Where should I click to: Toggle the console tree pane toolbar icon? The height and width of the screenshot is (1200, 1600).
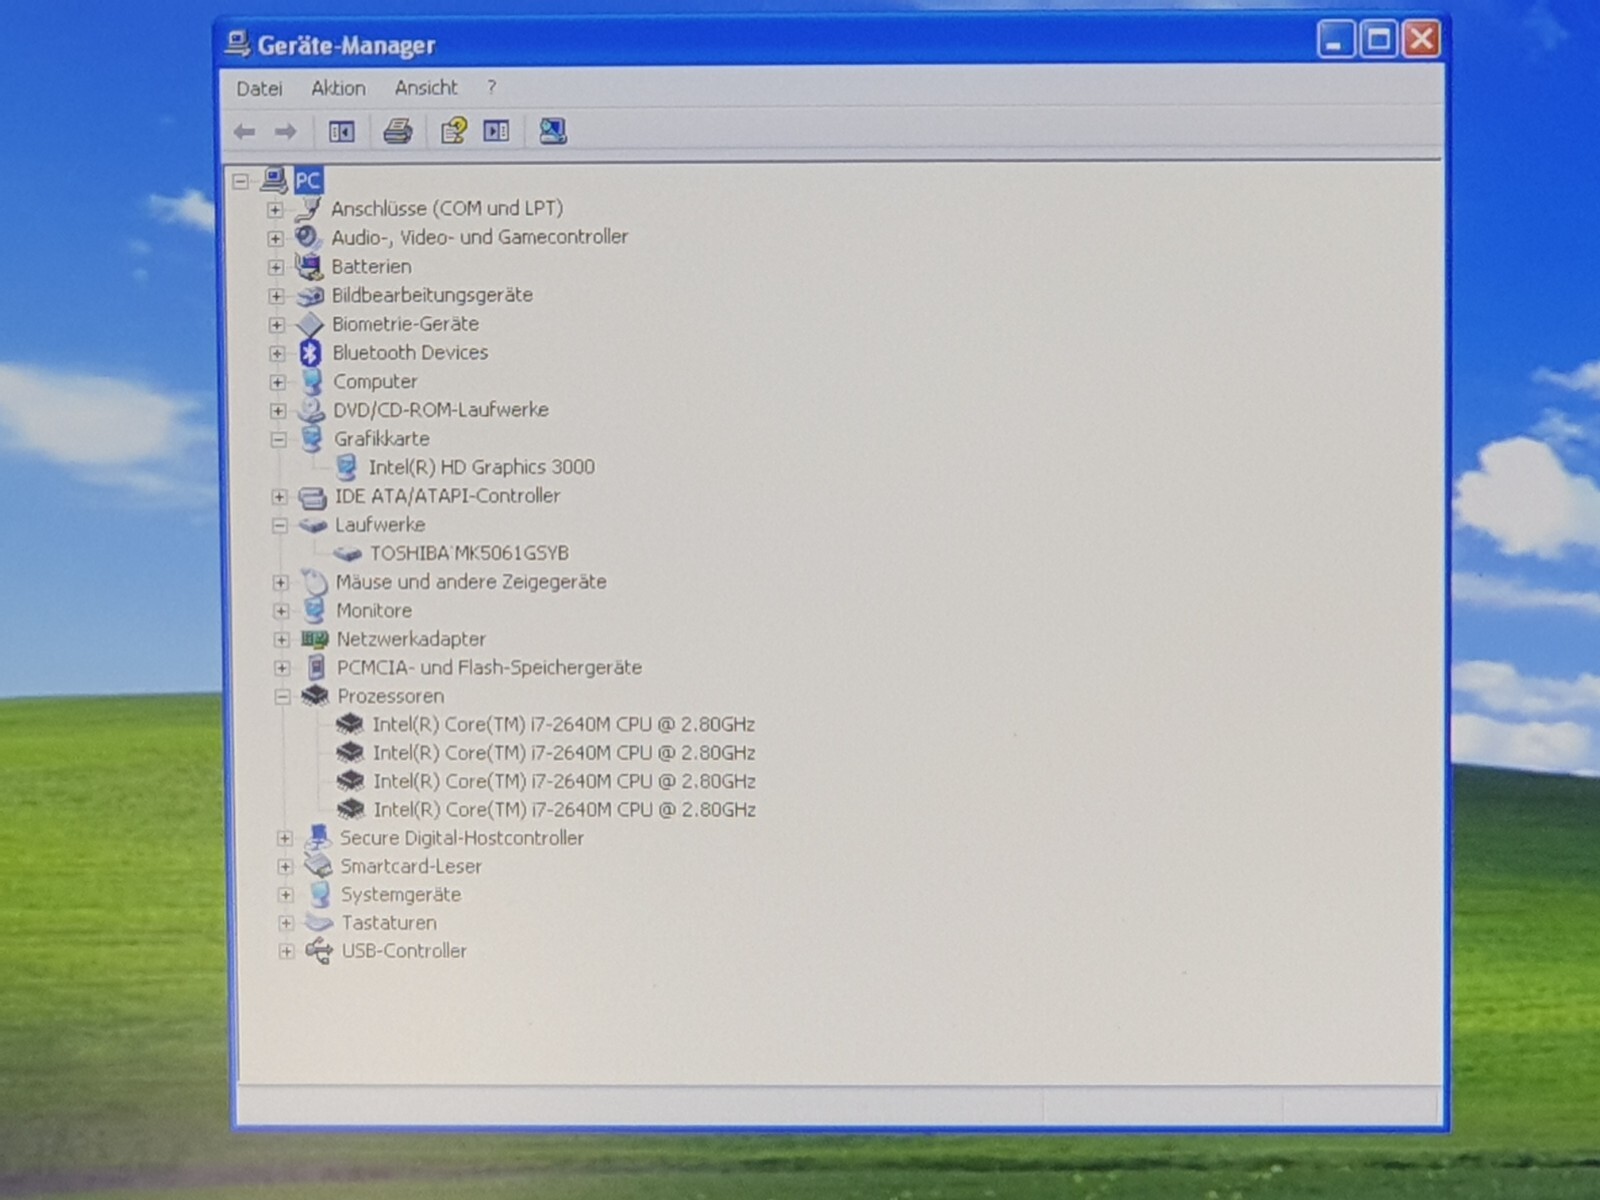[341, 131]
